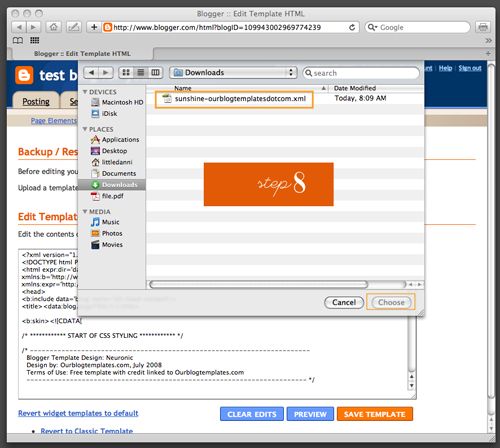This screenshot has width=500, height=448.
Task: Click the Google search field
Action: point(417,27)
